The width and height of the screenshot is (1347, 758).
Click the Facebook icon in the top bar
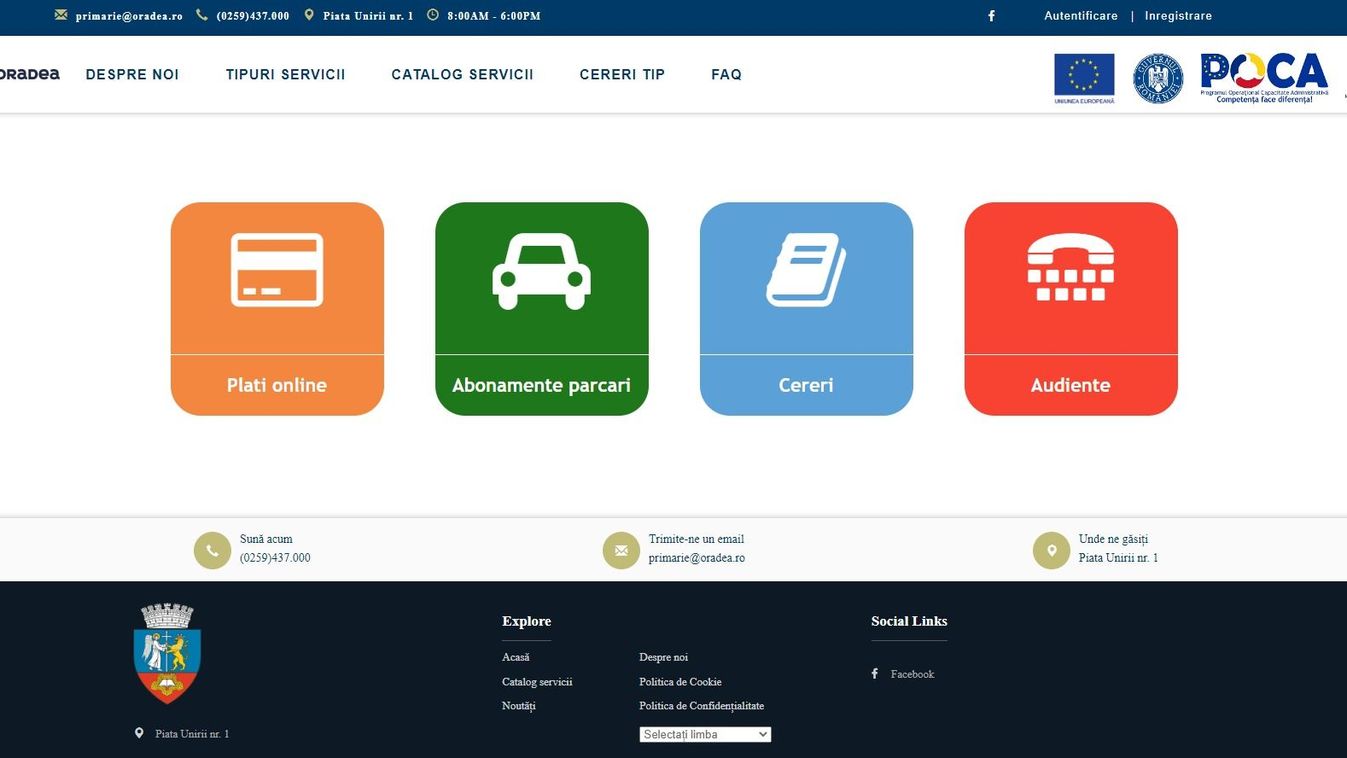tap(991, 16)
